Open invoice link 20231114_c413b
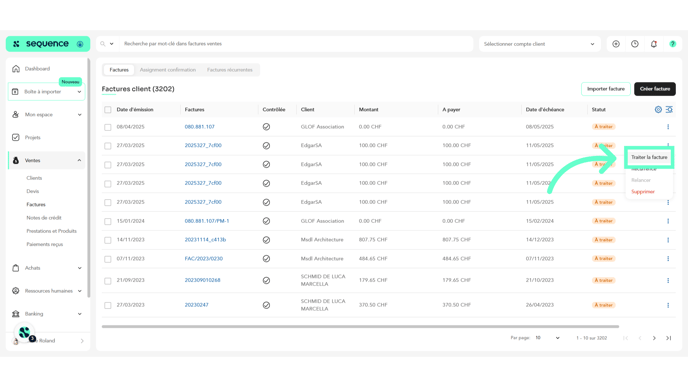This screenshot has width=688, height=387. click(x=205, y=240)
